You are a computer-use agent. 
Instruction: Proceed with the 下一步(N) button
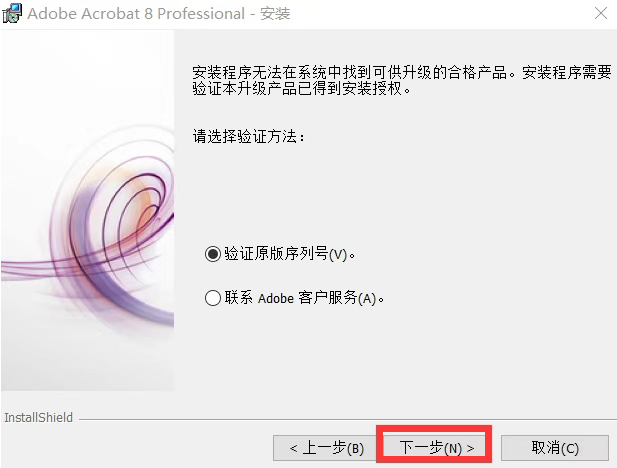pyautogui.click(x=434, y=448)
